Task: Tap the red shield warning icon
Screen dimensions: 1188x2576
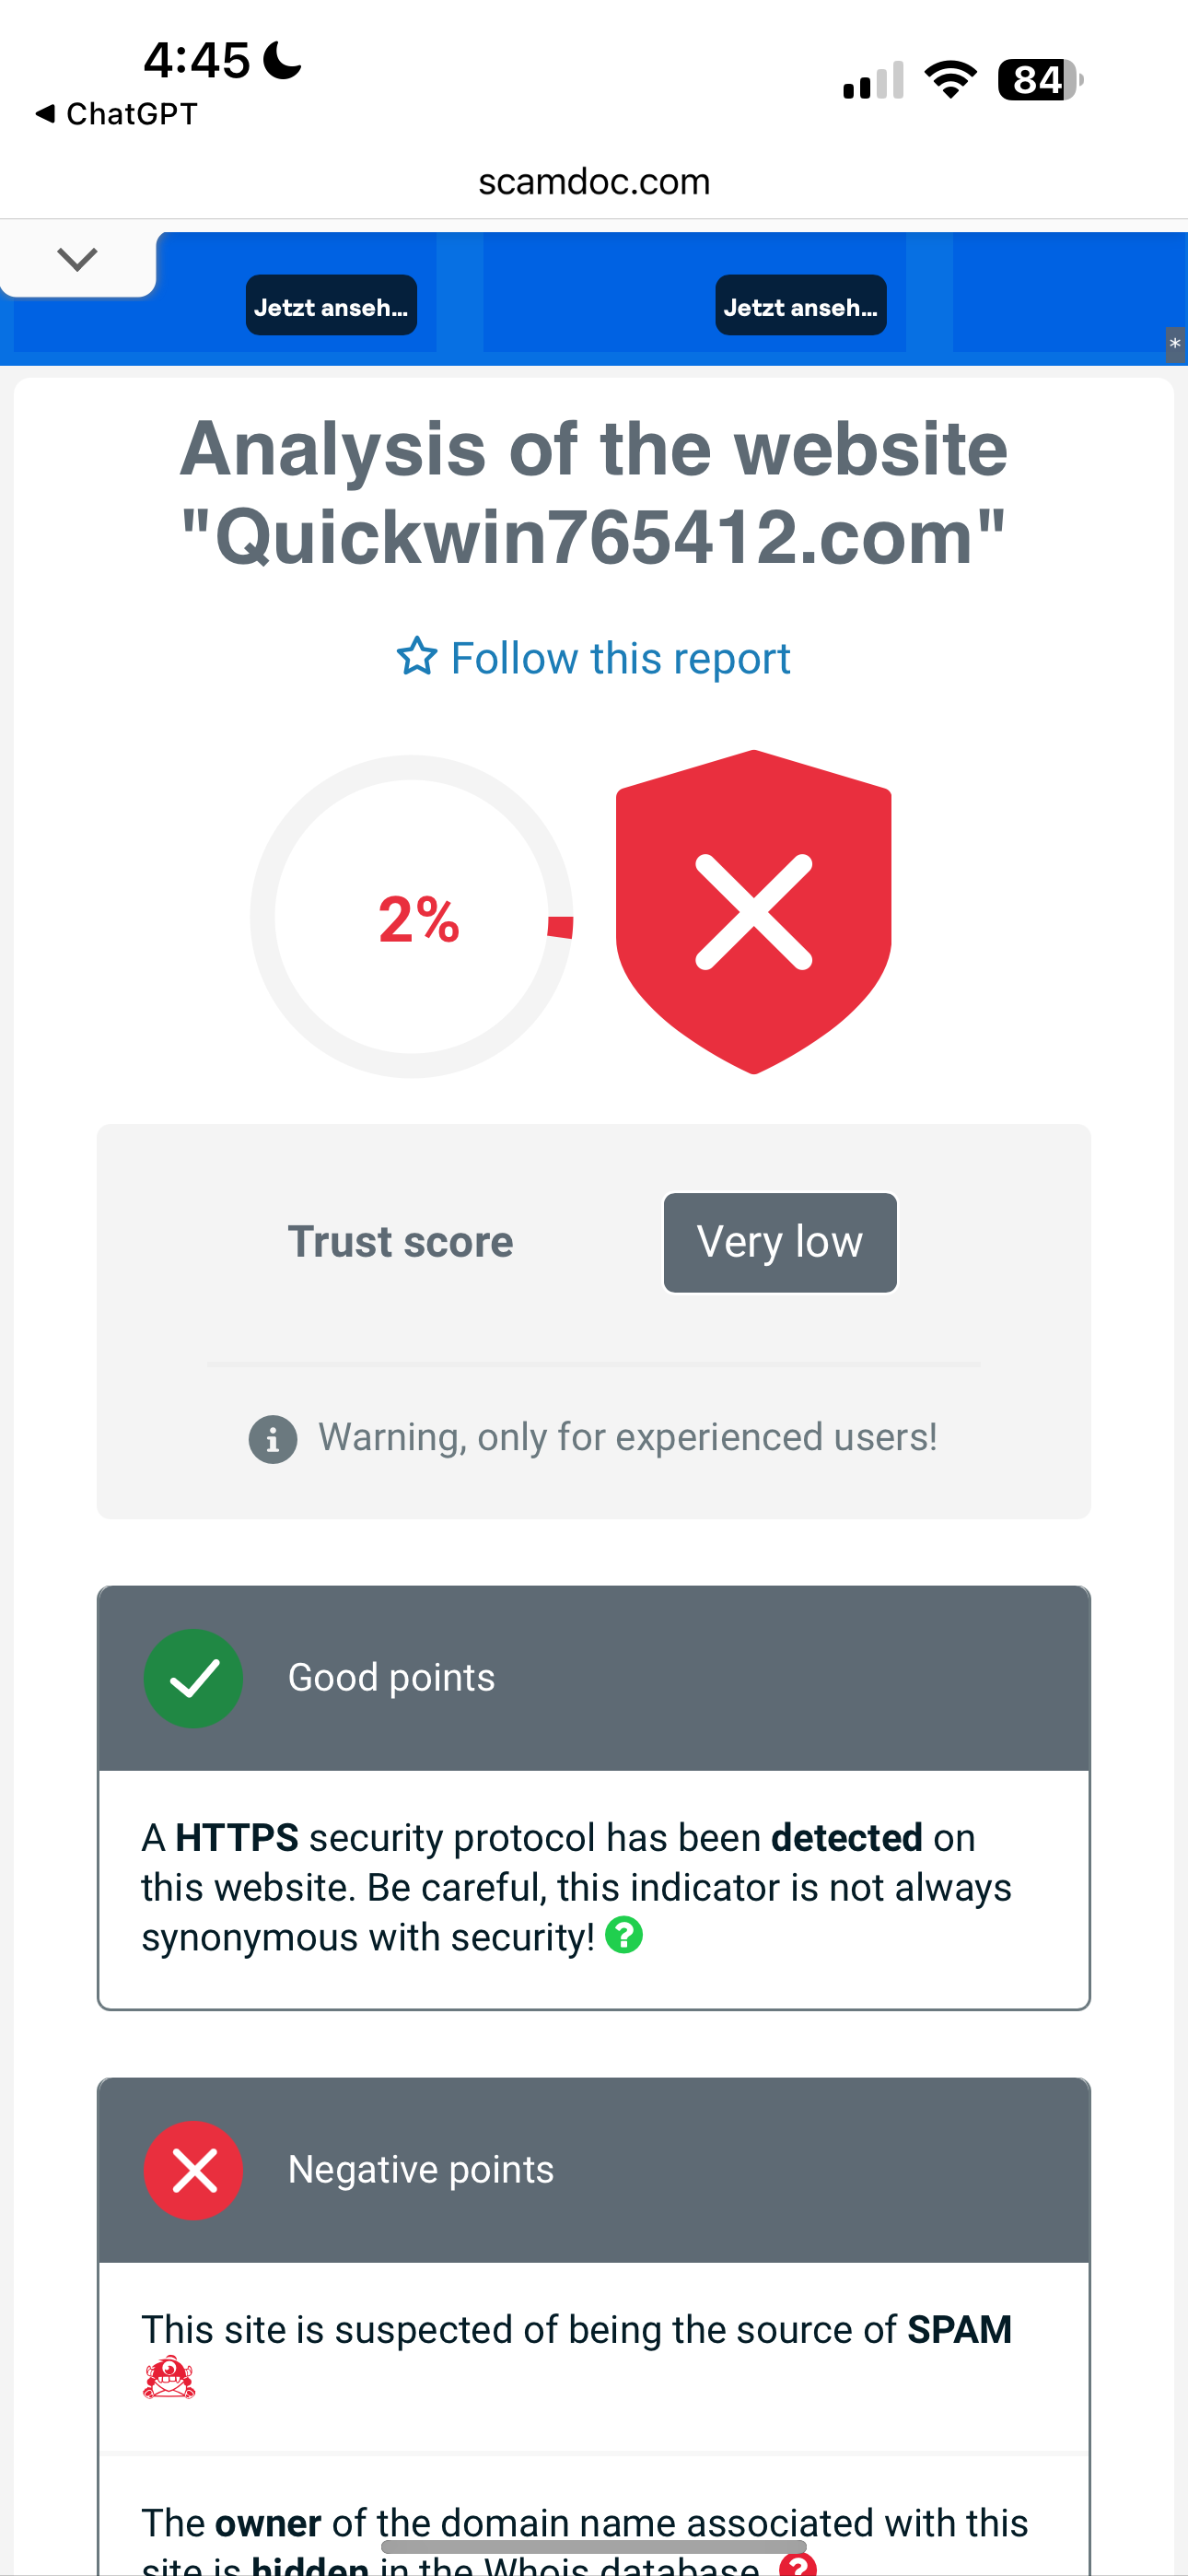Action: coord(753,911)
